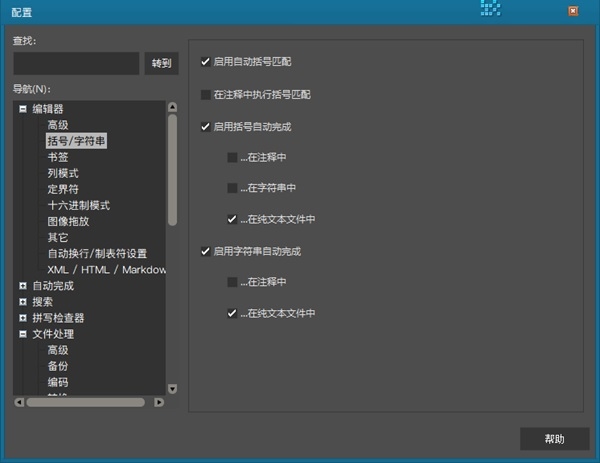Check ...在注释中 under 启用括号自动完成
600x463 pixels.
pyautogui.click(x=232, y=157)
